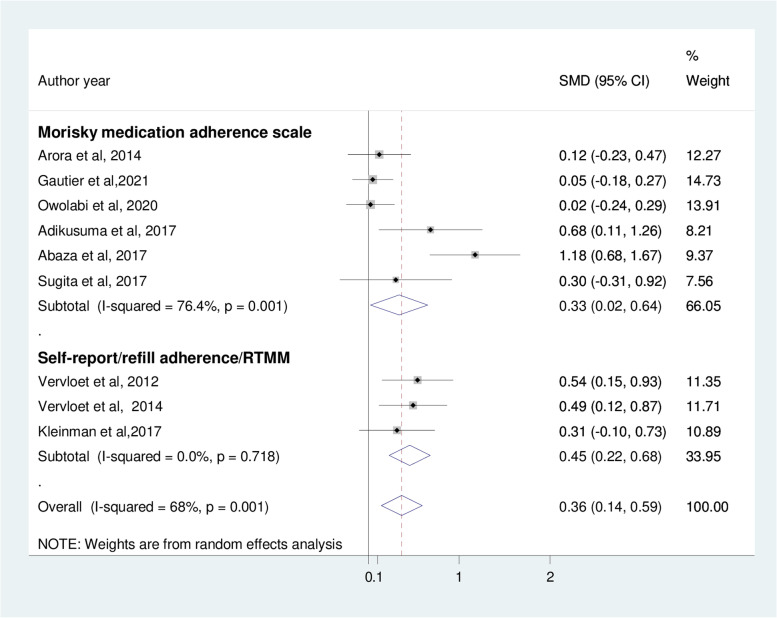Image resolution: width=777 pixels, height=618 pixels.
Task: Click the Morisky subtotal diamond
Action: [399, 305]
